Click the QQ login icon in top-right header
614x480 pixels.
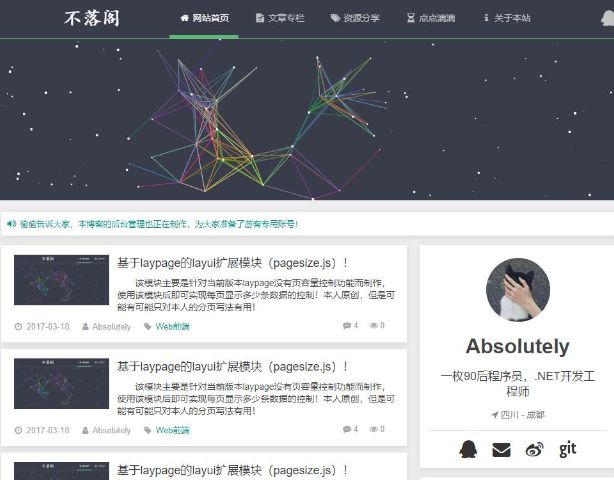608,18
